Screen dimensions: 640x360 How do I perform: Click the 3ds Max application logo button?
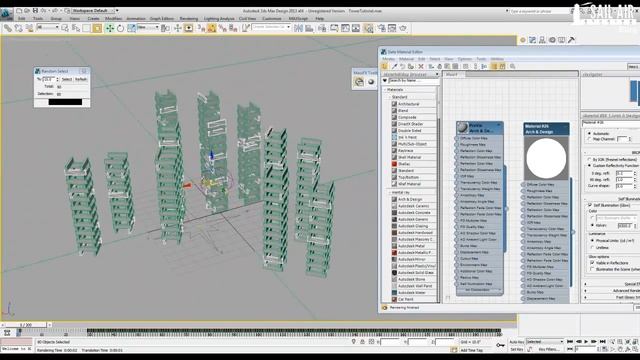tap(6, 13)
